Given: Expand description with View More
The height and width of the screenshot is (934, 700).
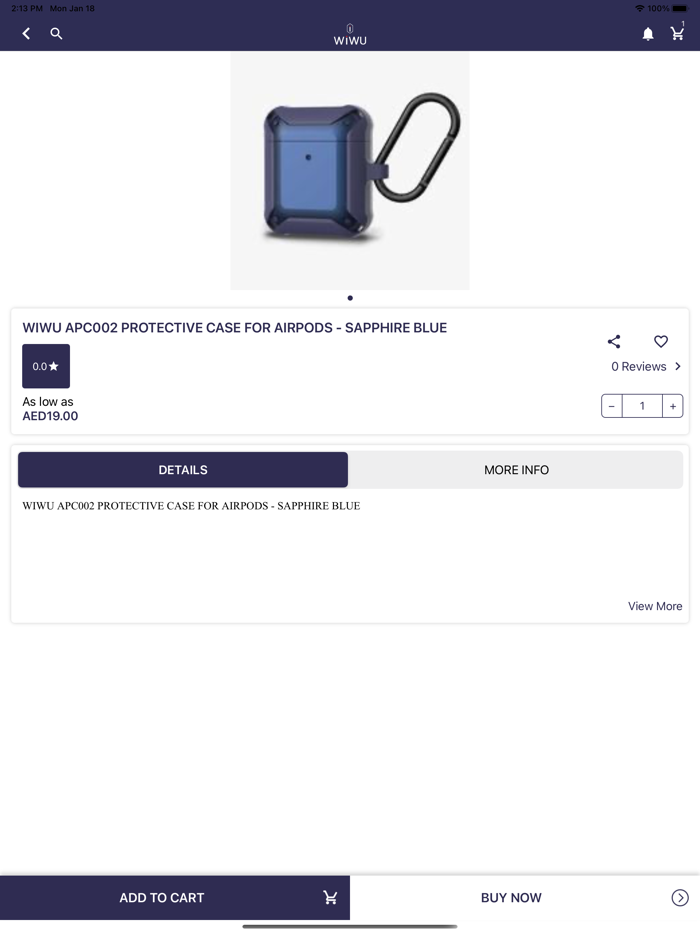Looking at the screenshot, I should pos(655,606).
